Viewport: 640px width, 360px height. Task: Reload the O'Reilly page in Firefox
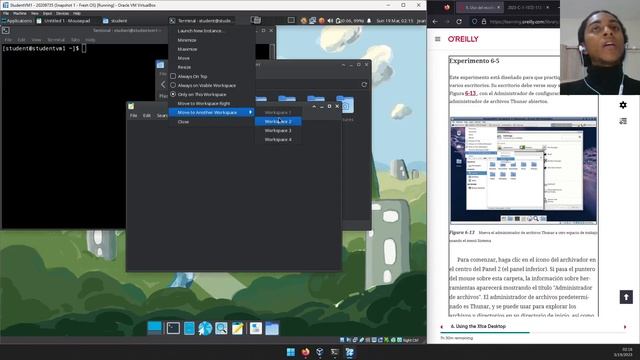click(459, 21)
